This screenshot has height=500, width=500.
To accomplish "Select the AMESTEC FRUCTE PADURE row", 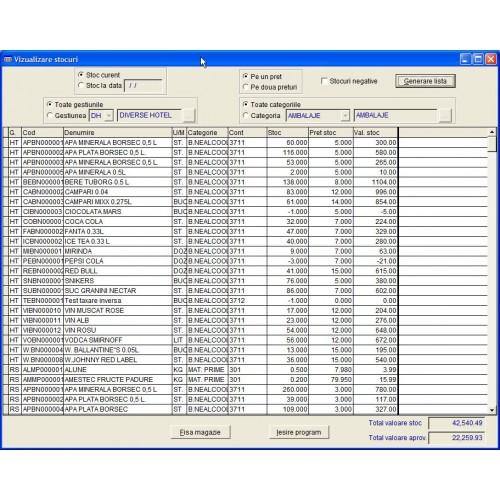I will (x=245, y=379).
